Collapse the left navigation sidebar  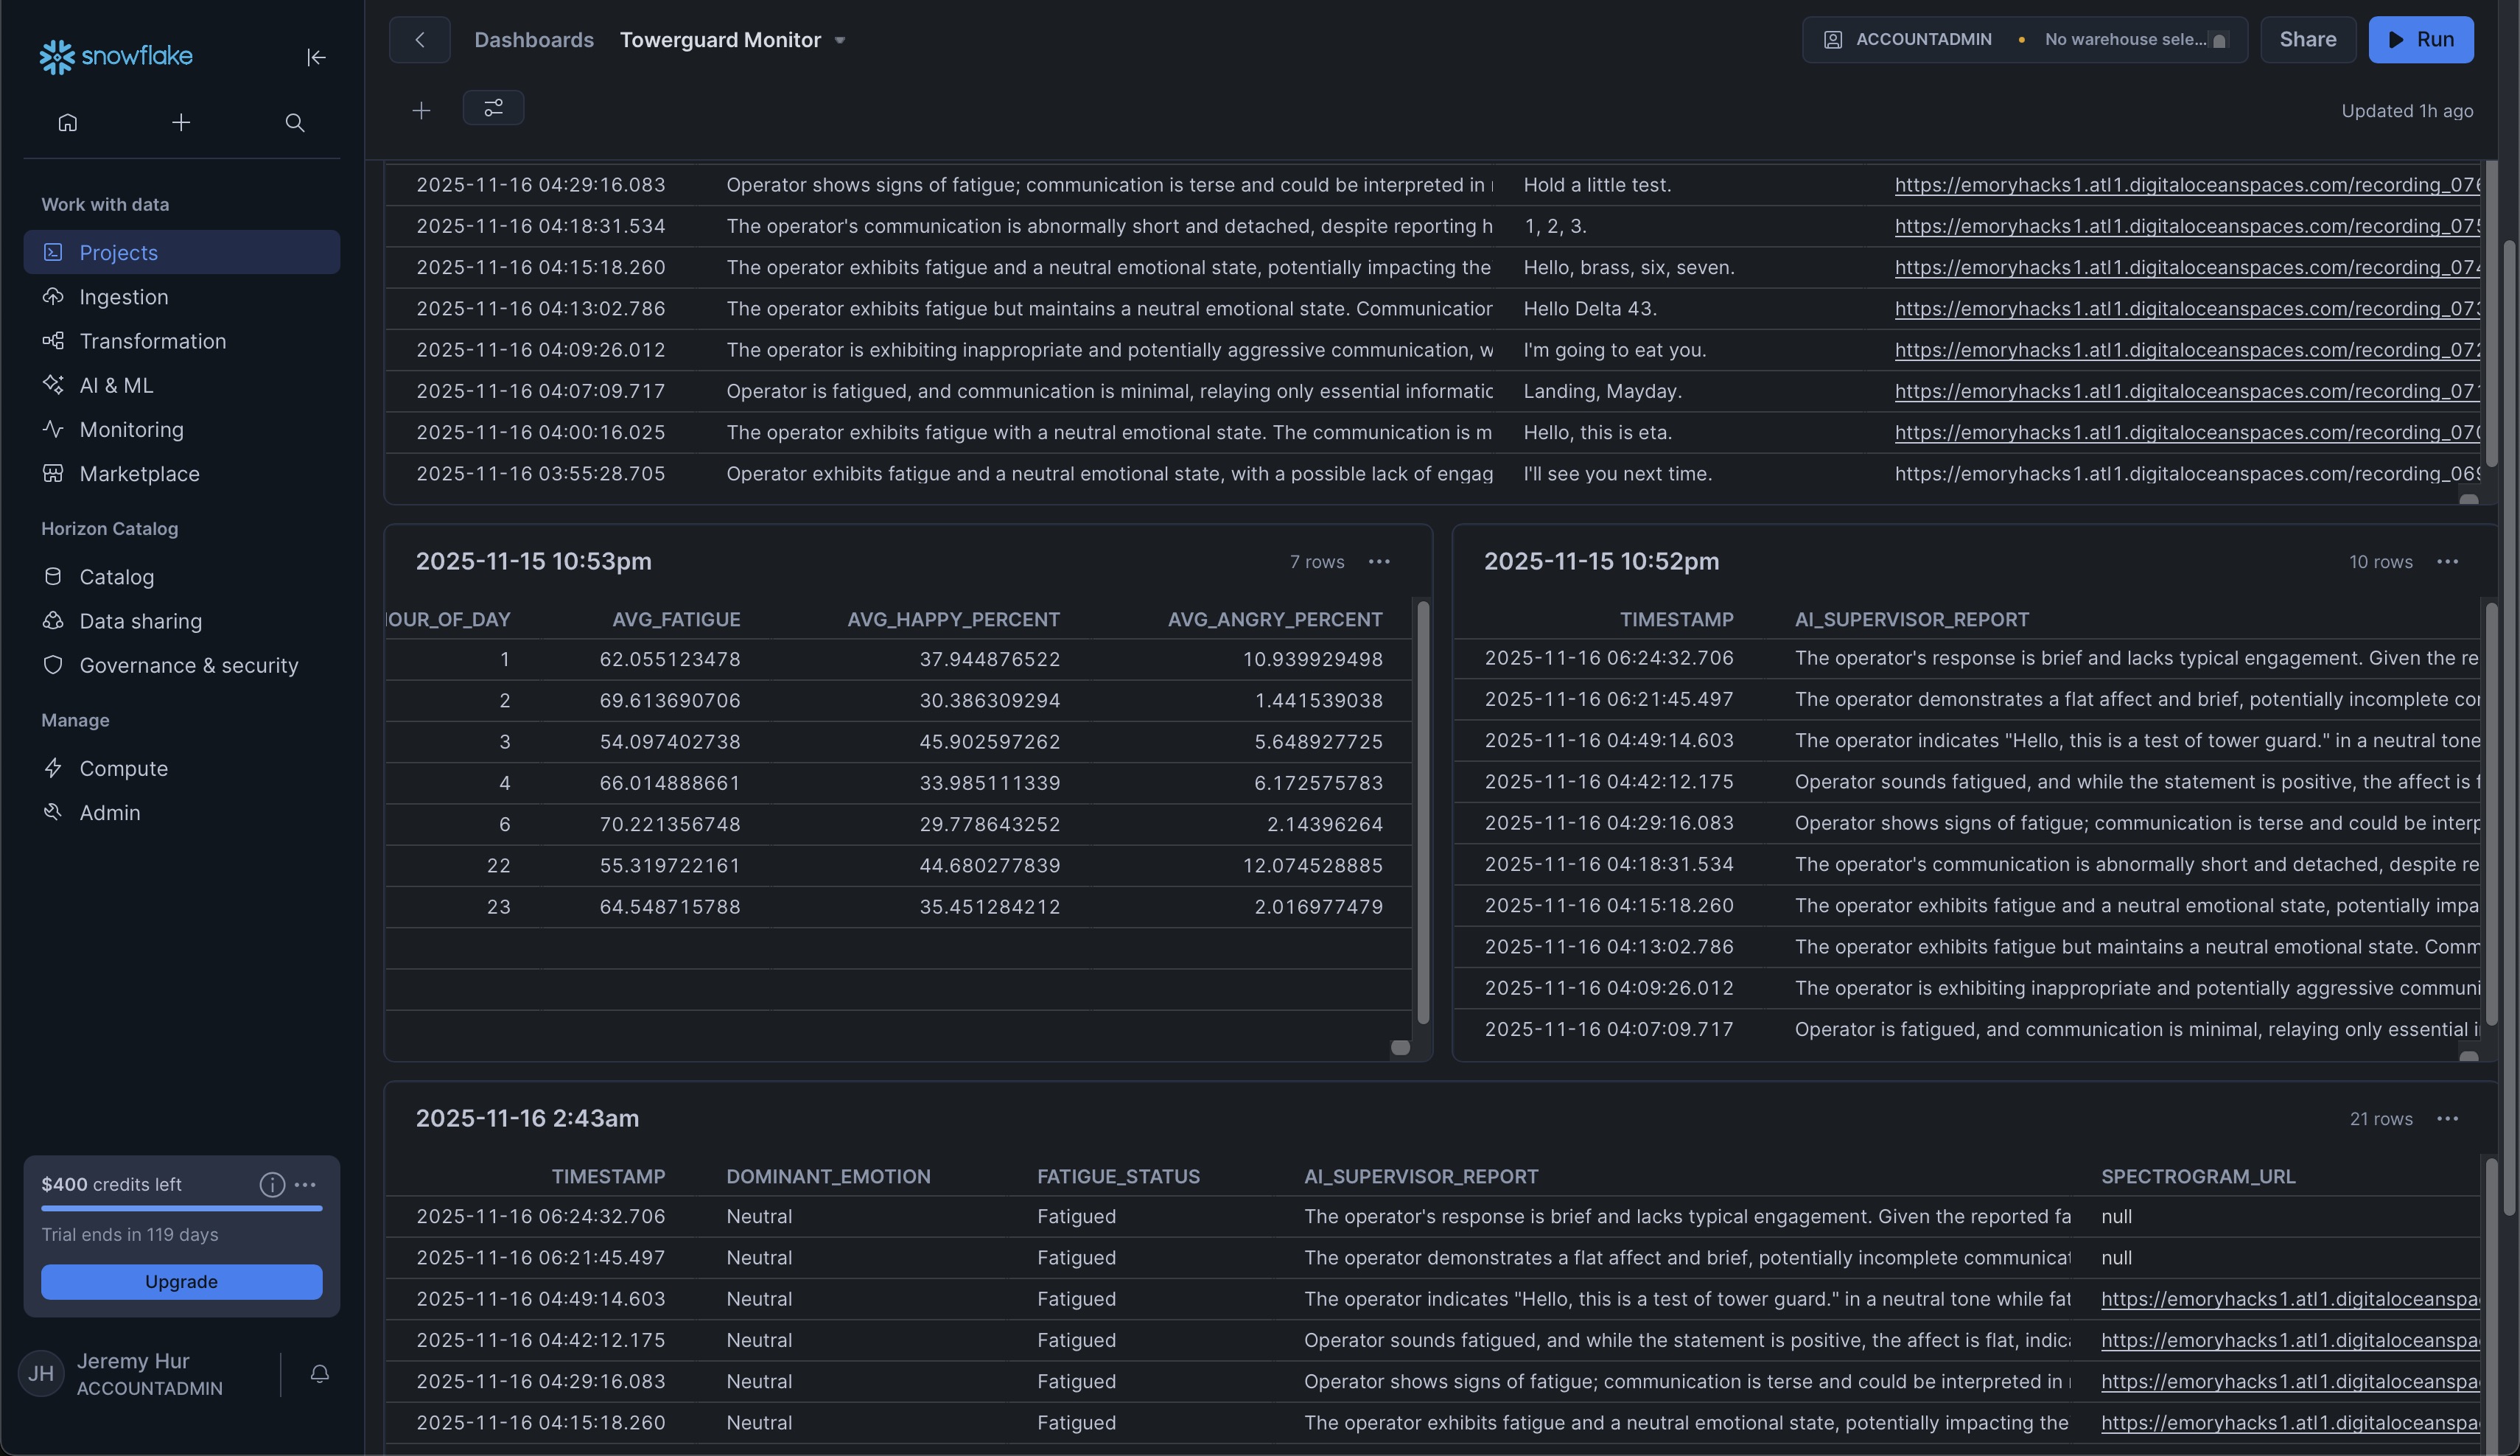click(x=316, y=58)
